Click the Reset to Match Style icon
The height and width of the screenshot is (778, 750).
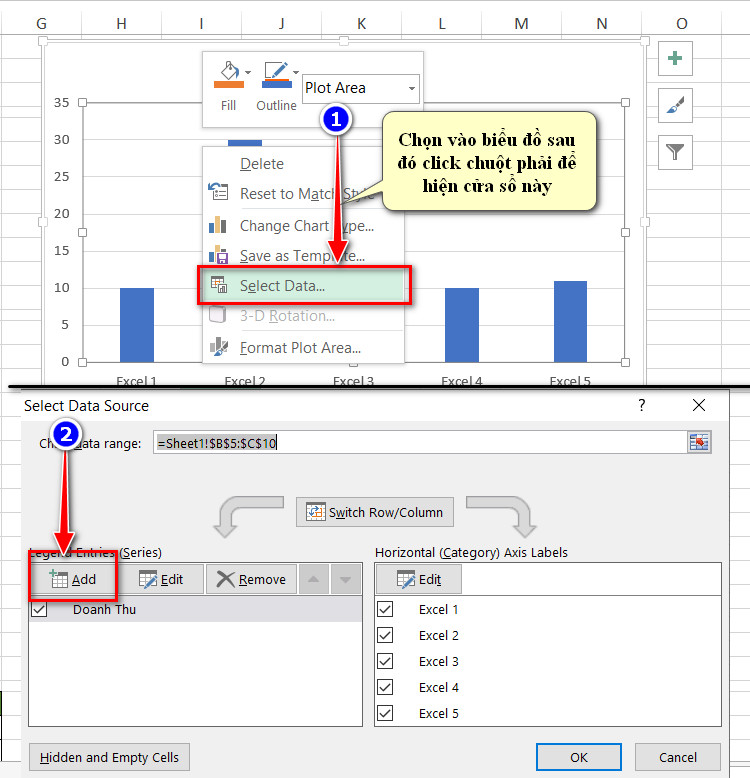218,191
